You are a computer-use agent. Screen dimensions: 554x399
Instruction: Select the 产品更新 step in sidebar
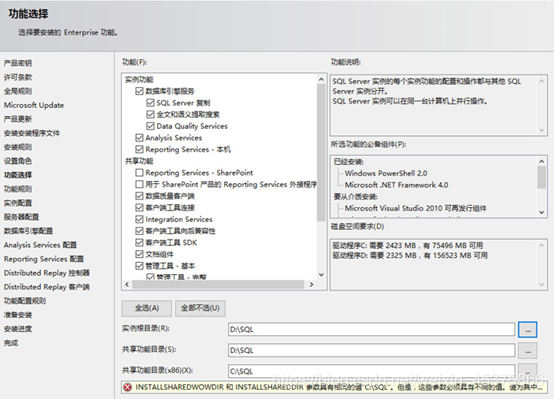[18, 119]
